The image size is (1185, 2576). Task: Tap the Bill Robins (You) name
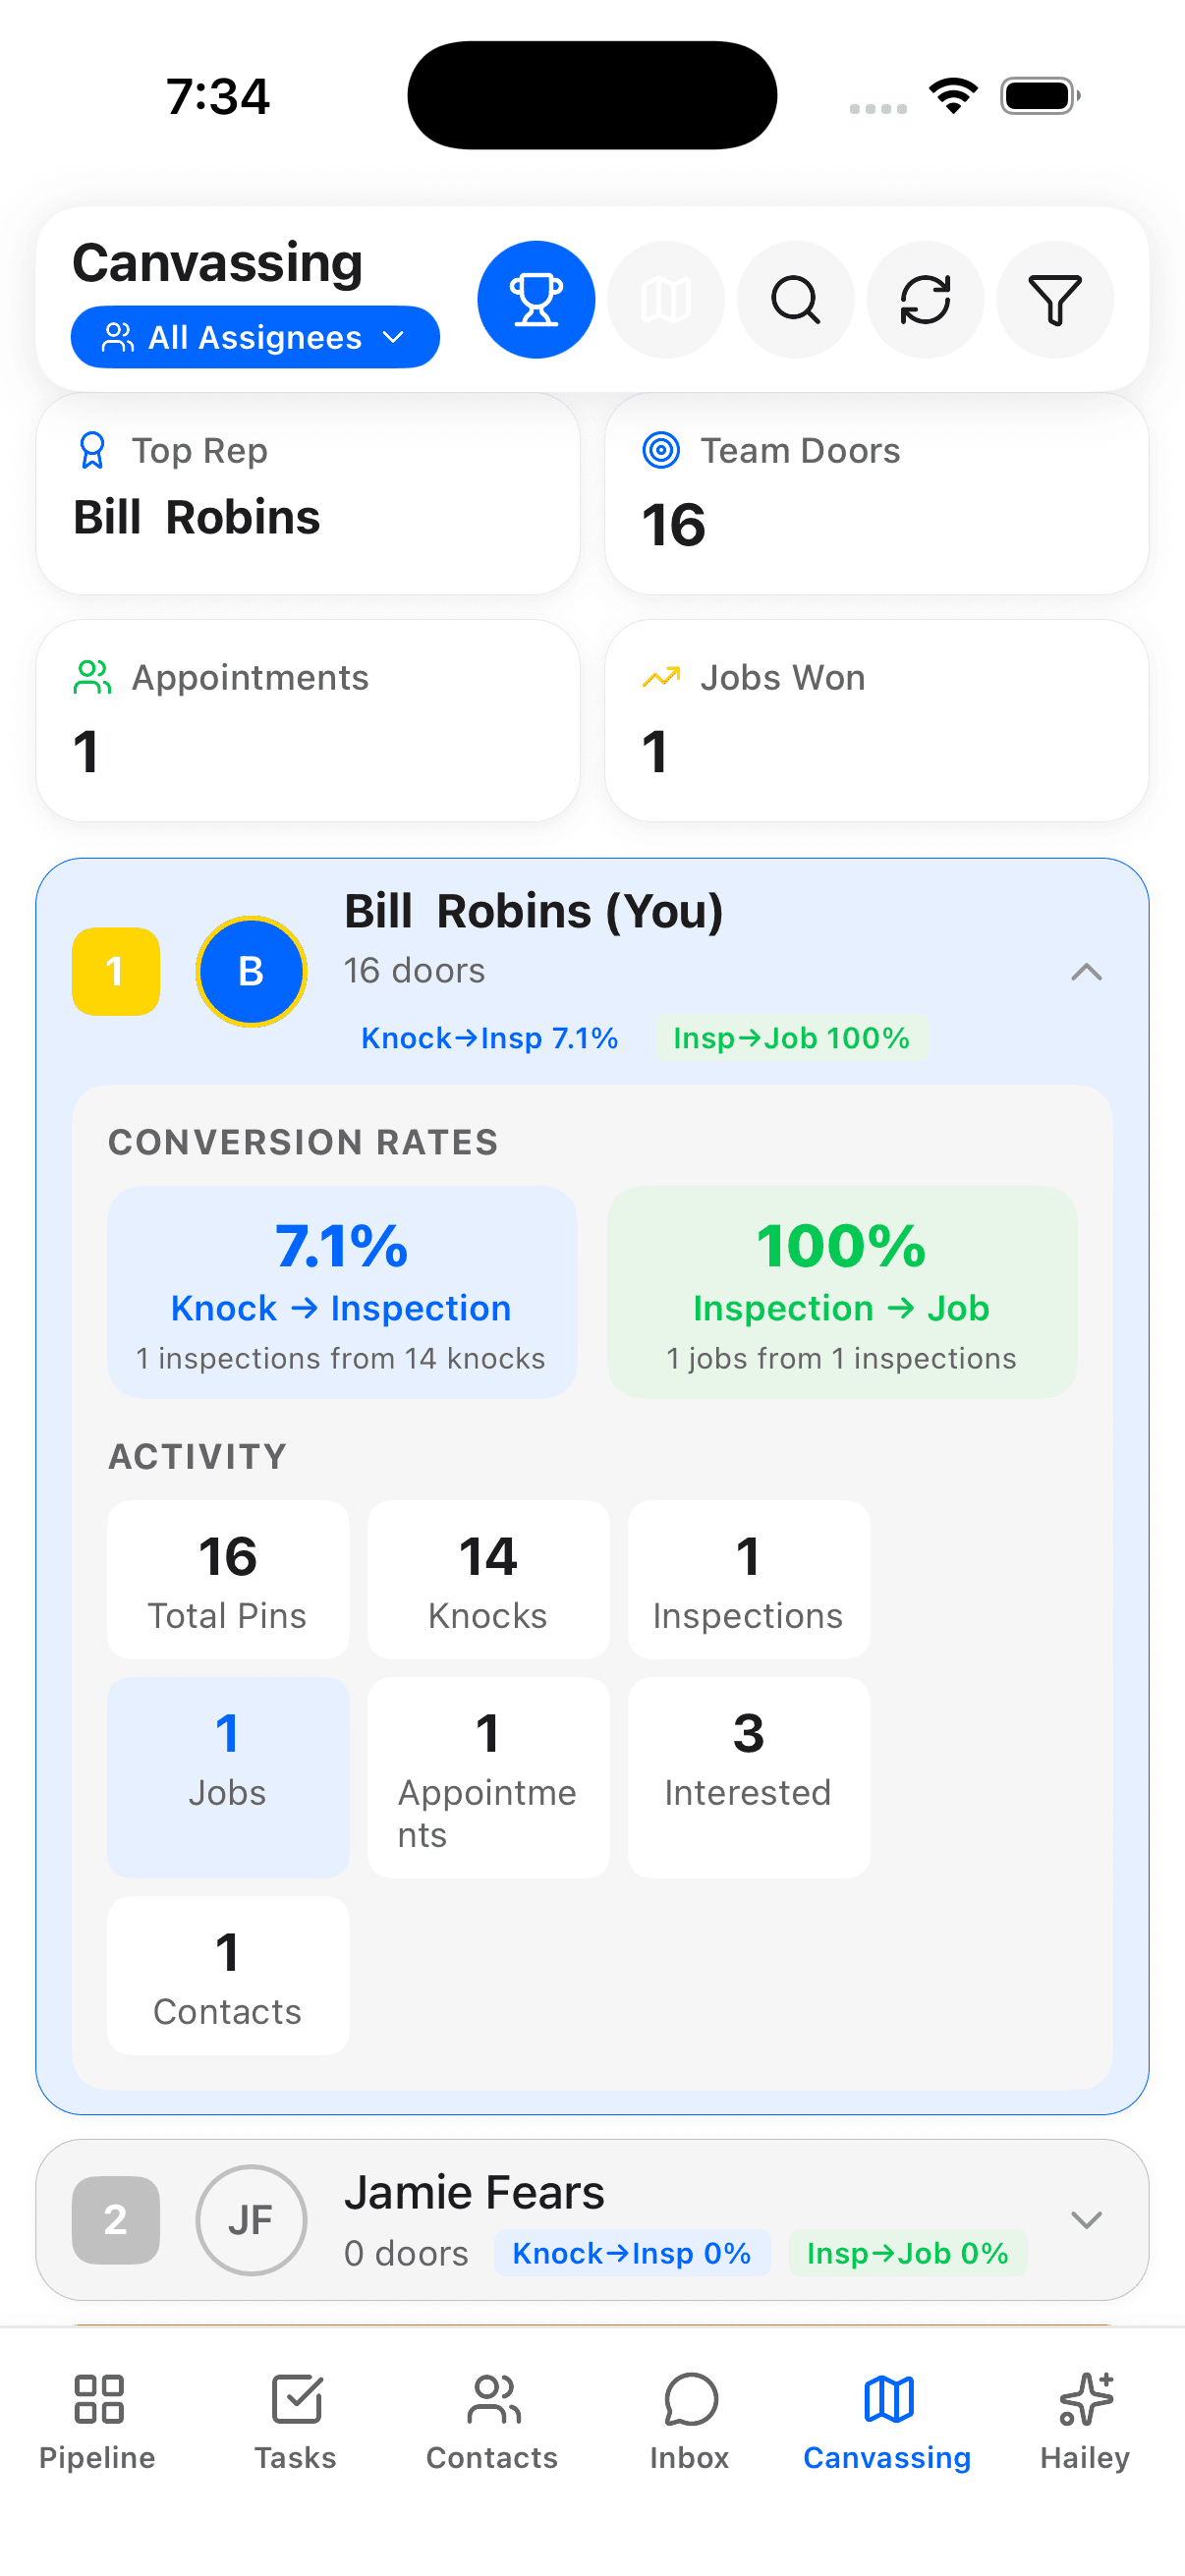534,911
